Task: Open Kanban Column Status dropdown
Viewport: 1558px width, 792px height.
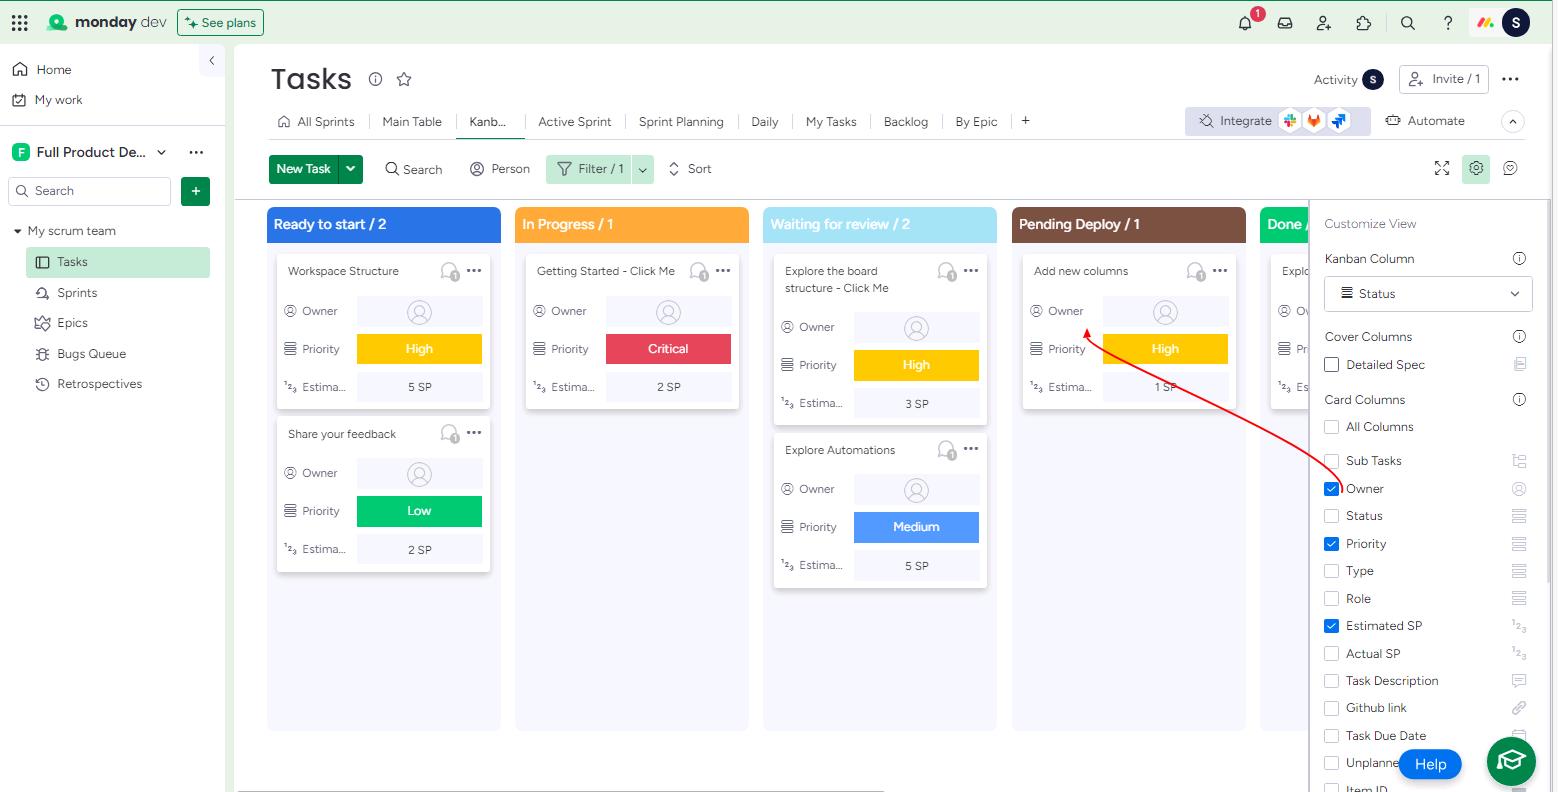Action: (1428, 294)
